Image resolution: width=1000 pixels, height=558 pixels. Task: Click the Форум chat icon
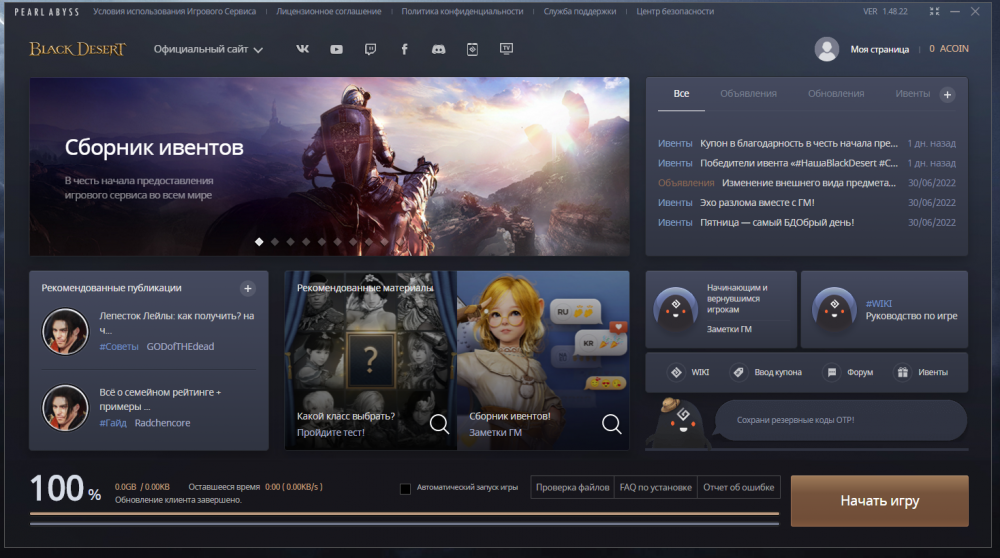(x=832, y=372)
